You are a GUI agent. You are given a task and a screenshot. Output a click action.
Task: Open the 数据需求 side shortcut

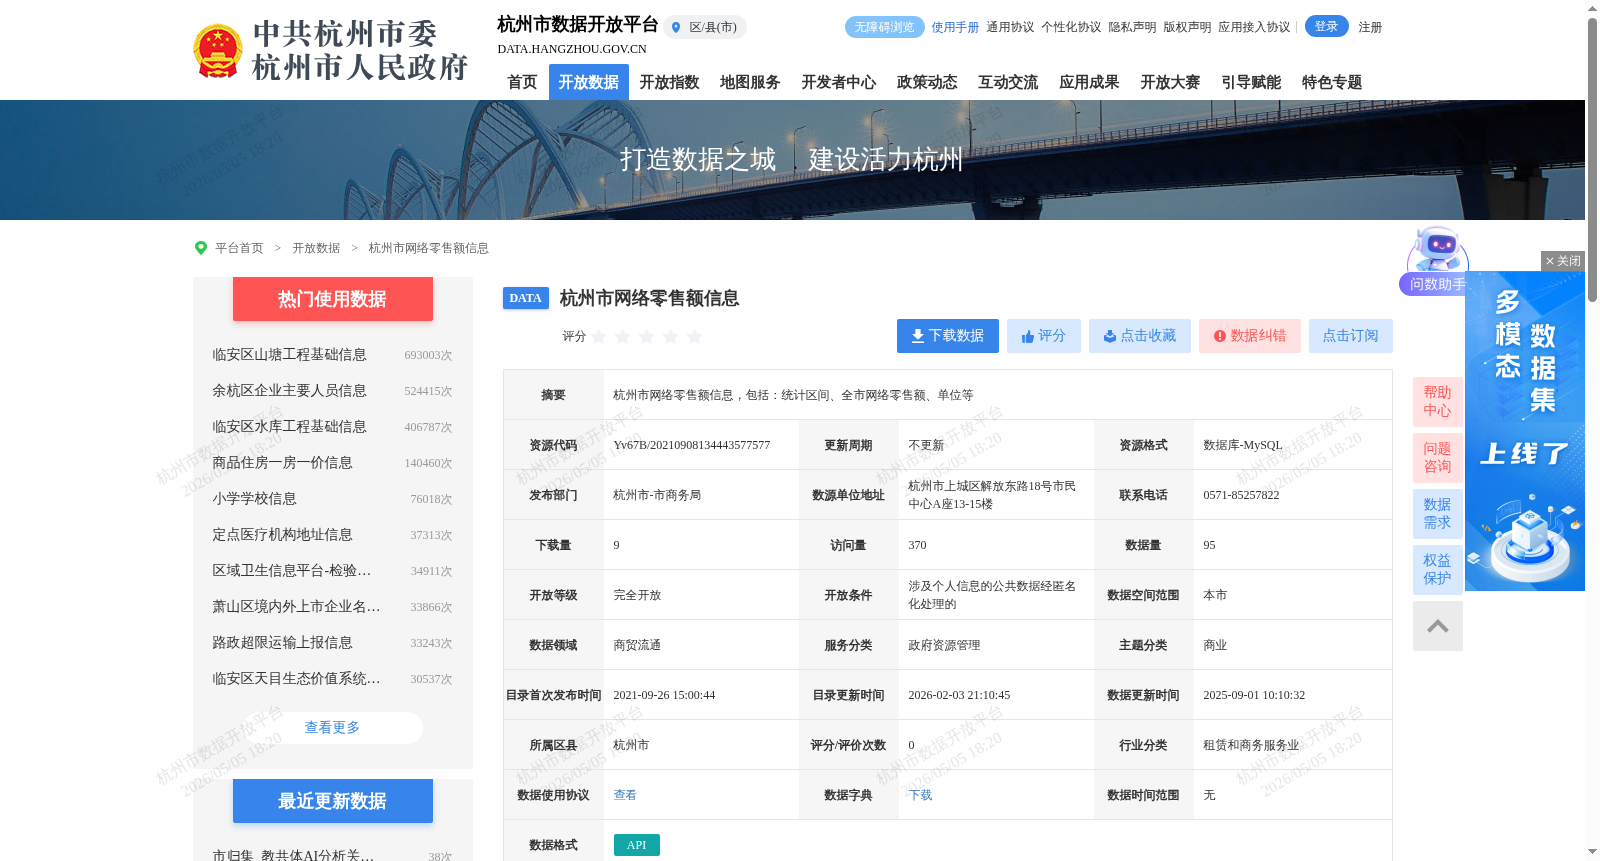click(x=1438, y=514)
